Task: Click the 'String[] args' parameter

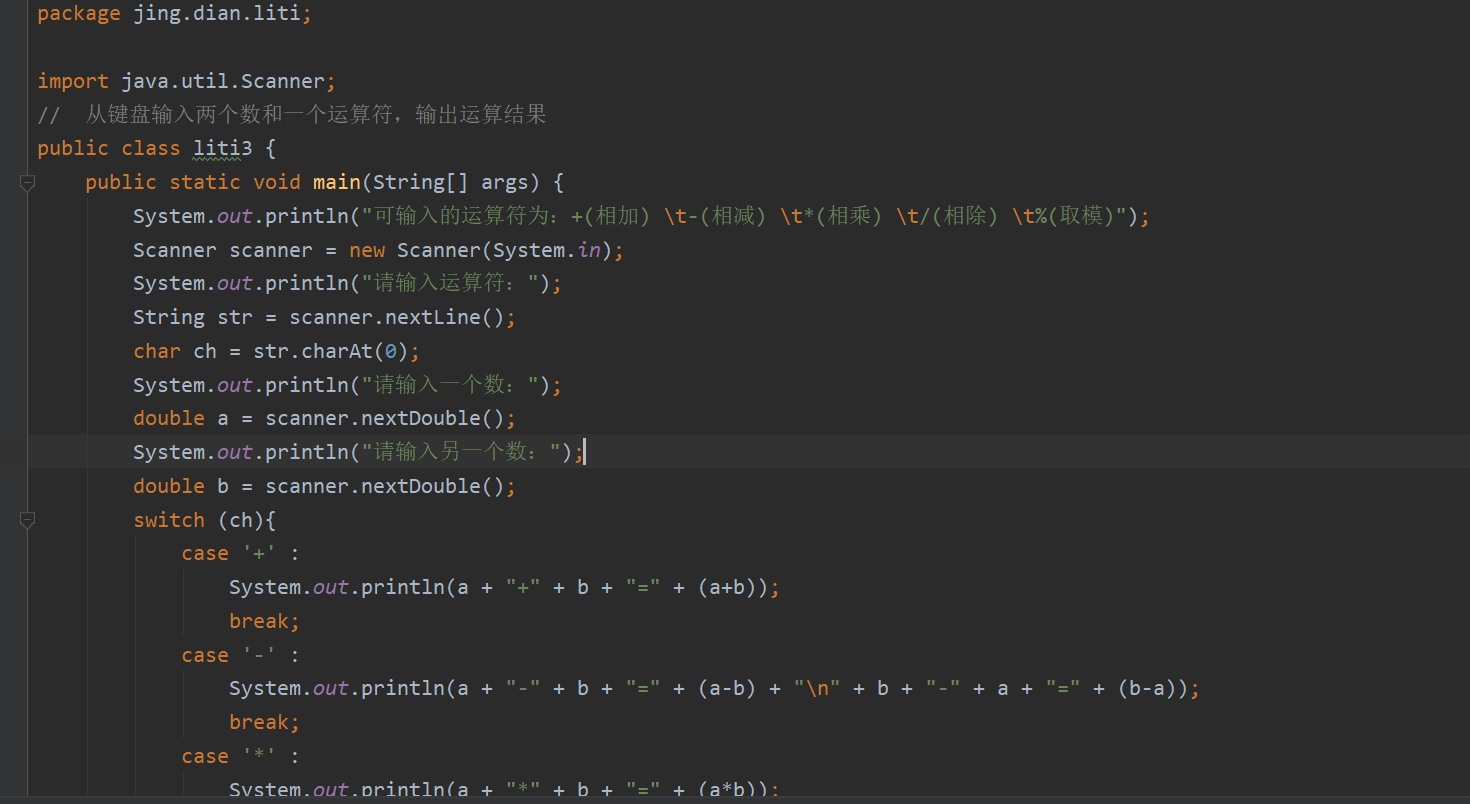Action: click(450, 182)
